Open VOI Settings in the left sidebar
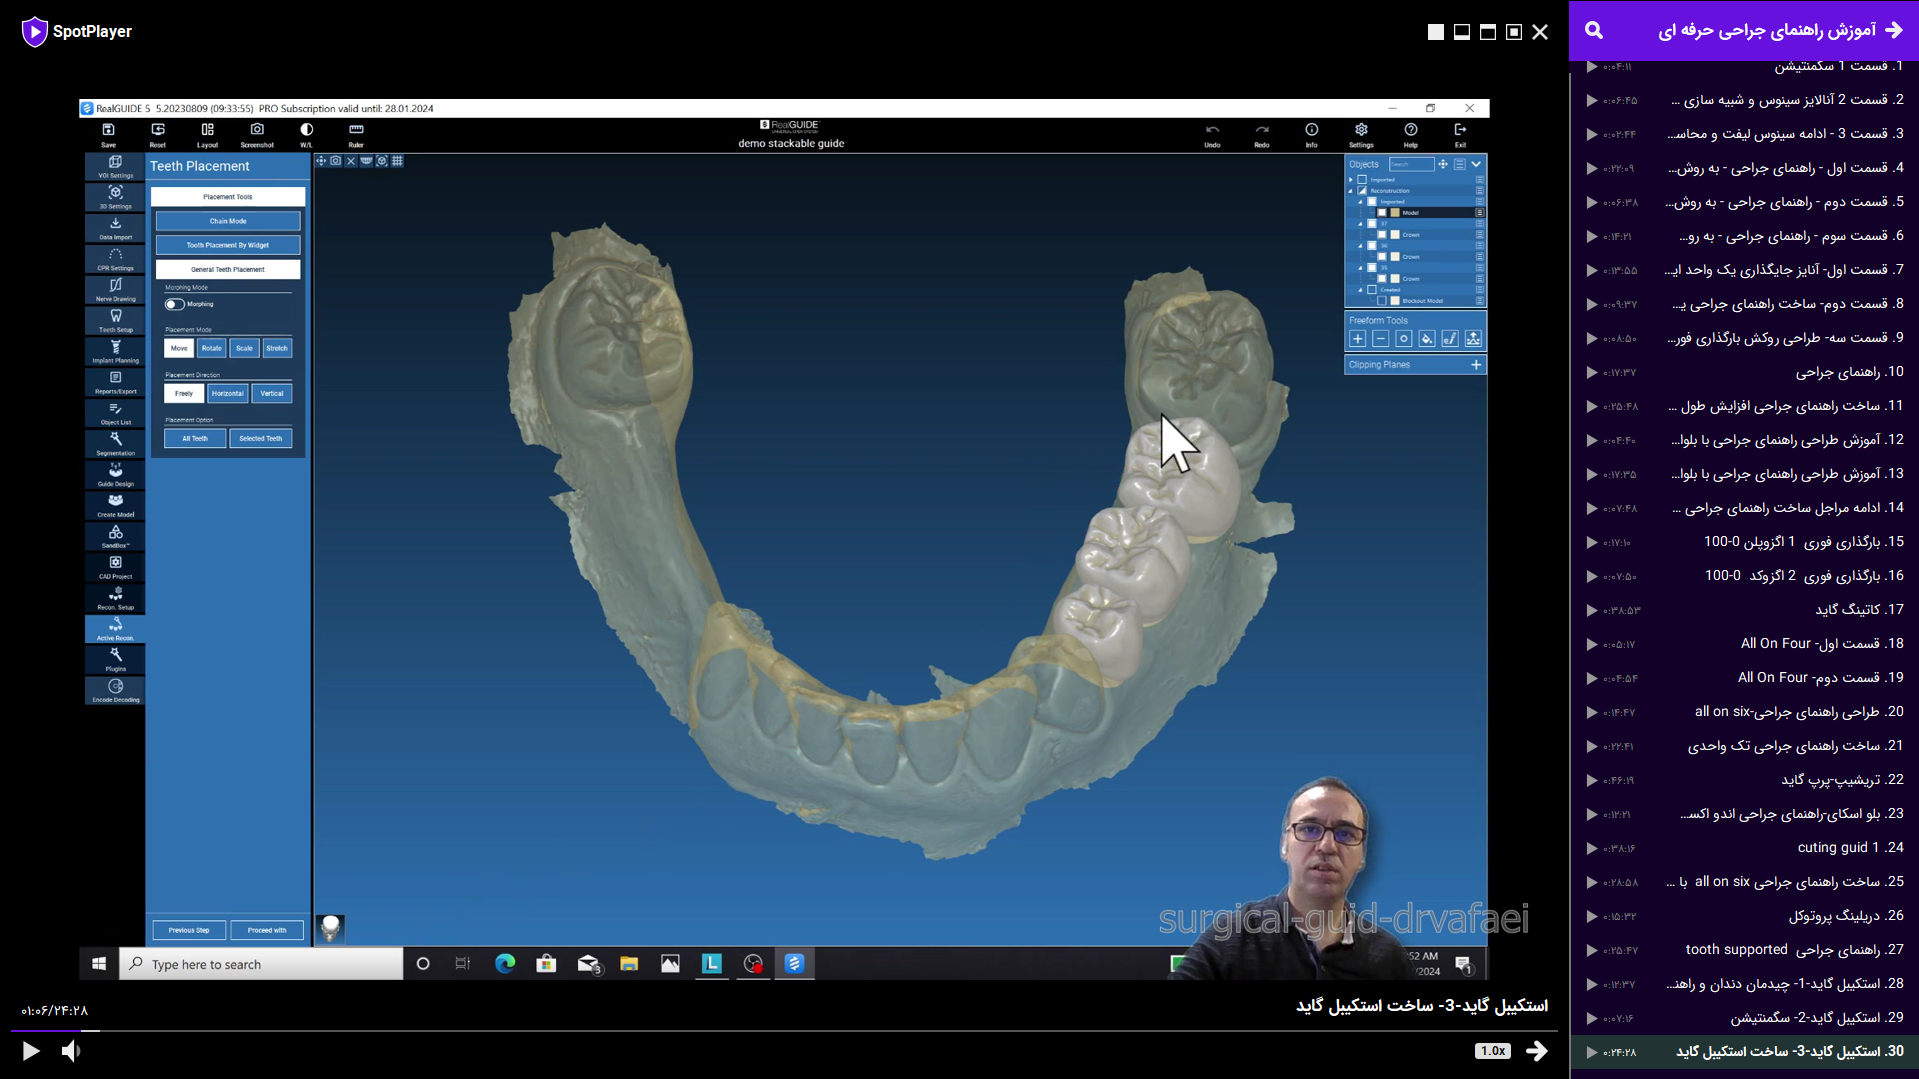1919x1079 pixels. [115, 167]
